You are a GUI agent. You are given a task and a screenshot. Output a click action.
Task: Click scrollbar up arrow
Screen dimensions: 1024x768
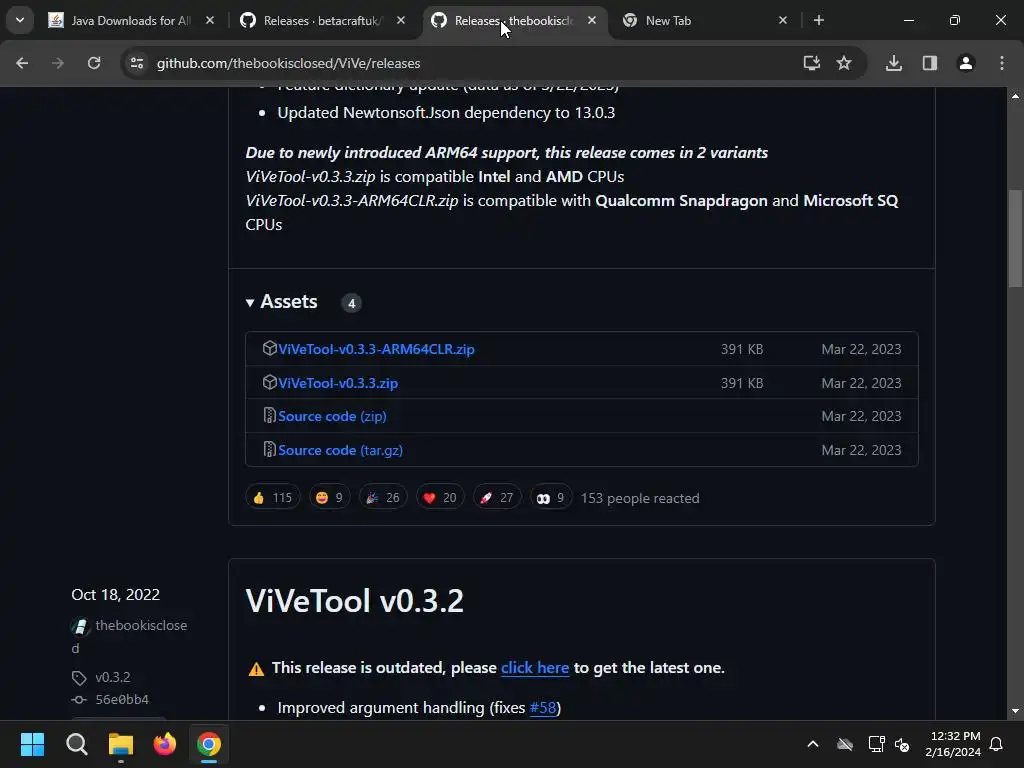point(1015,96)
